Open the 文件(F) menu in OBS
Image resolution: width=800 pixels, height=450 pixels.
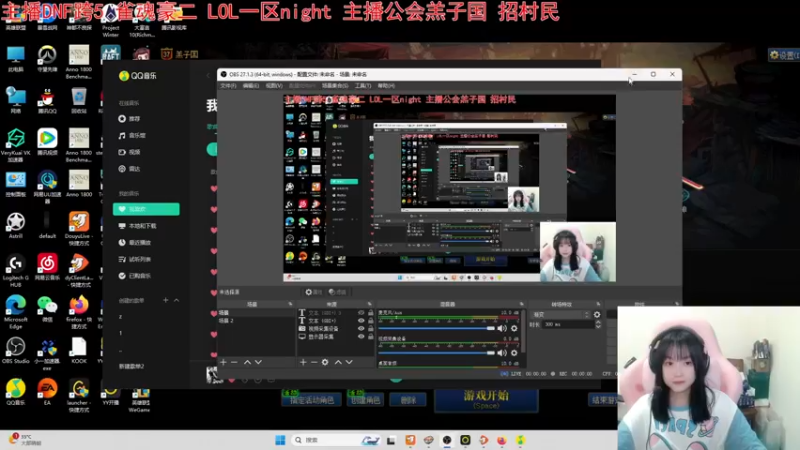pos(228,86)
